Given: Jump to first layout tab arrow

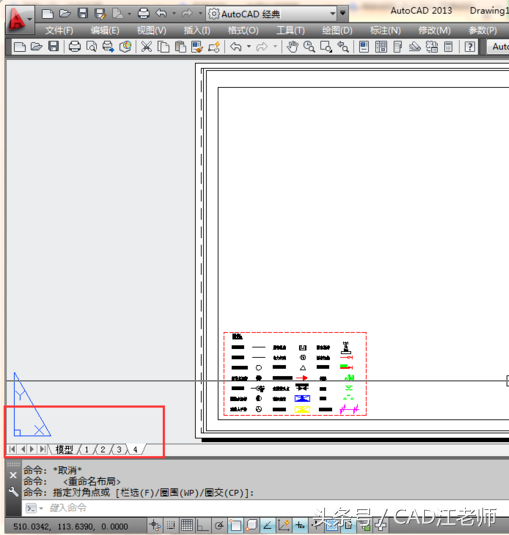Looking at the screenshot, I should click(x=12, y=449).
